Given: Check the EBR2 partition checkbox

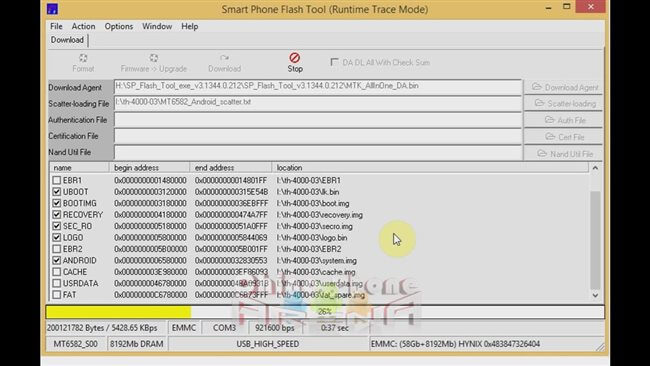Looking at the screenshot, I should click(57, 249).
